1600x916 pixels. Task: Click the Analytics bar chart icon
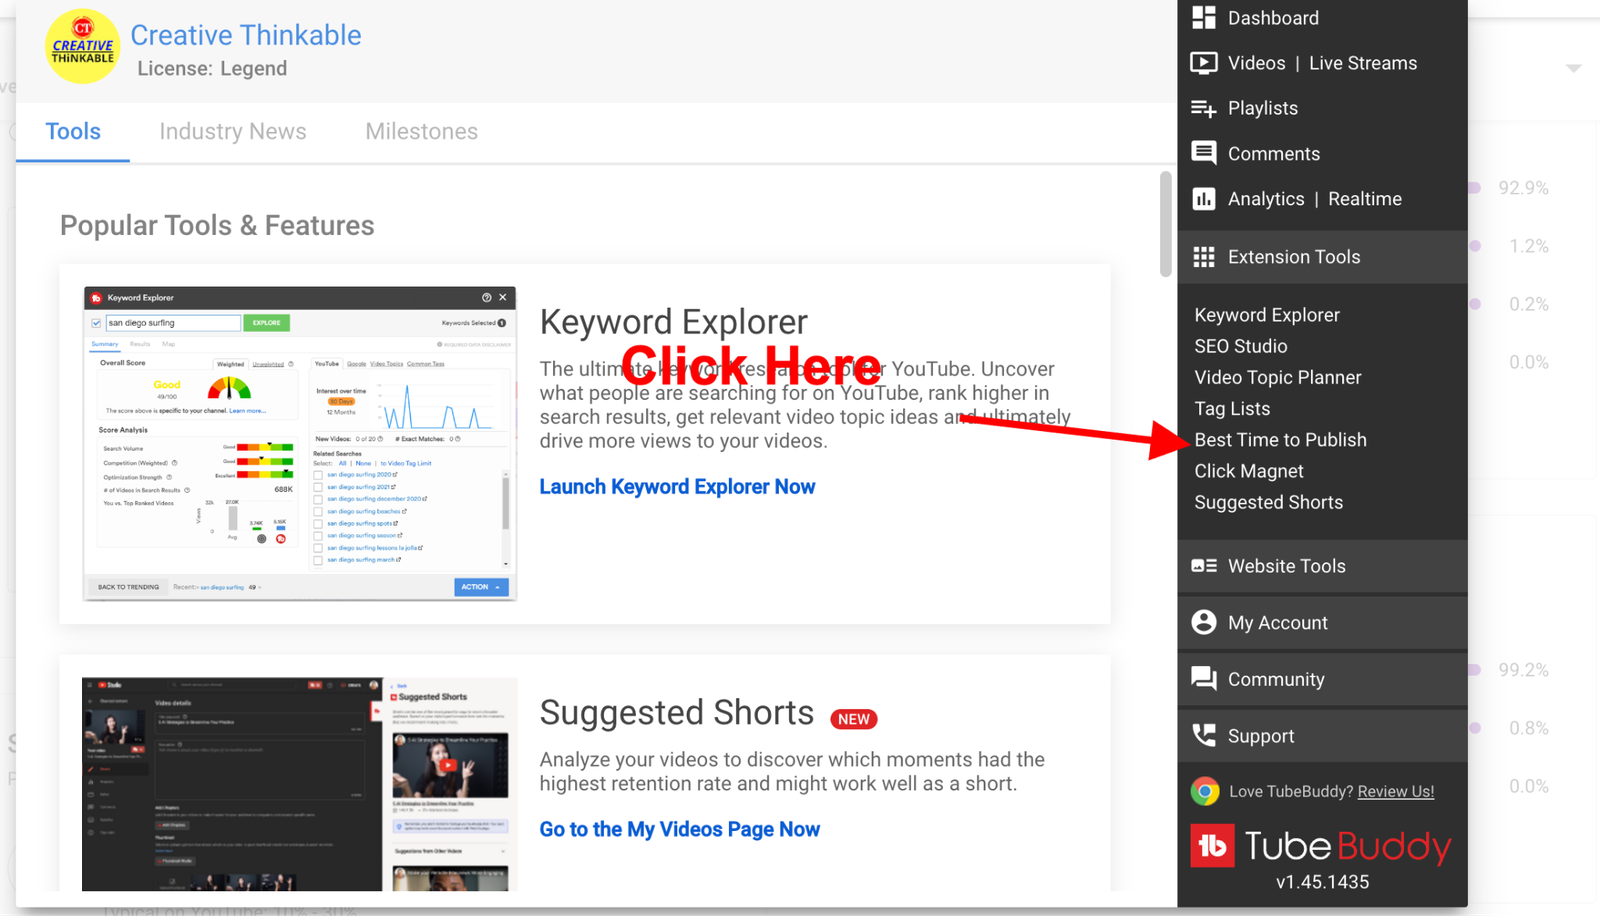pyautogui.click(x=1204, y=199)
